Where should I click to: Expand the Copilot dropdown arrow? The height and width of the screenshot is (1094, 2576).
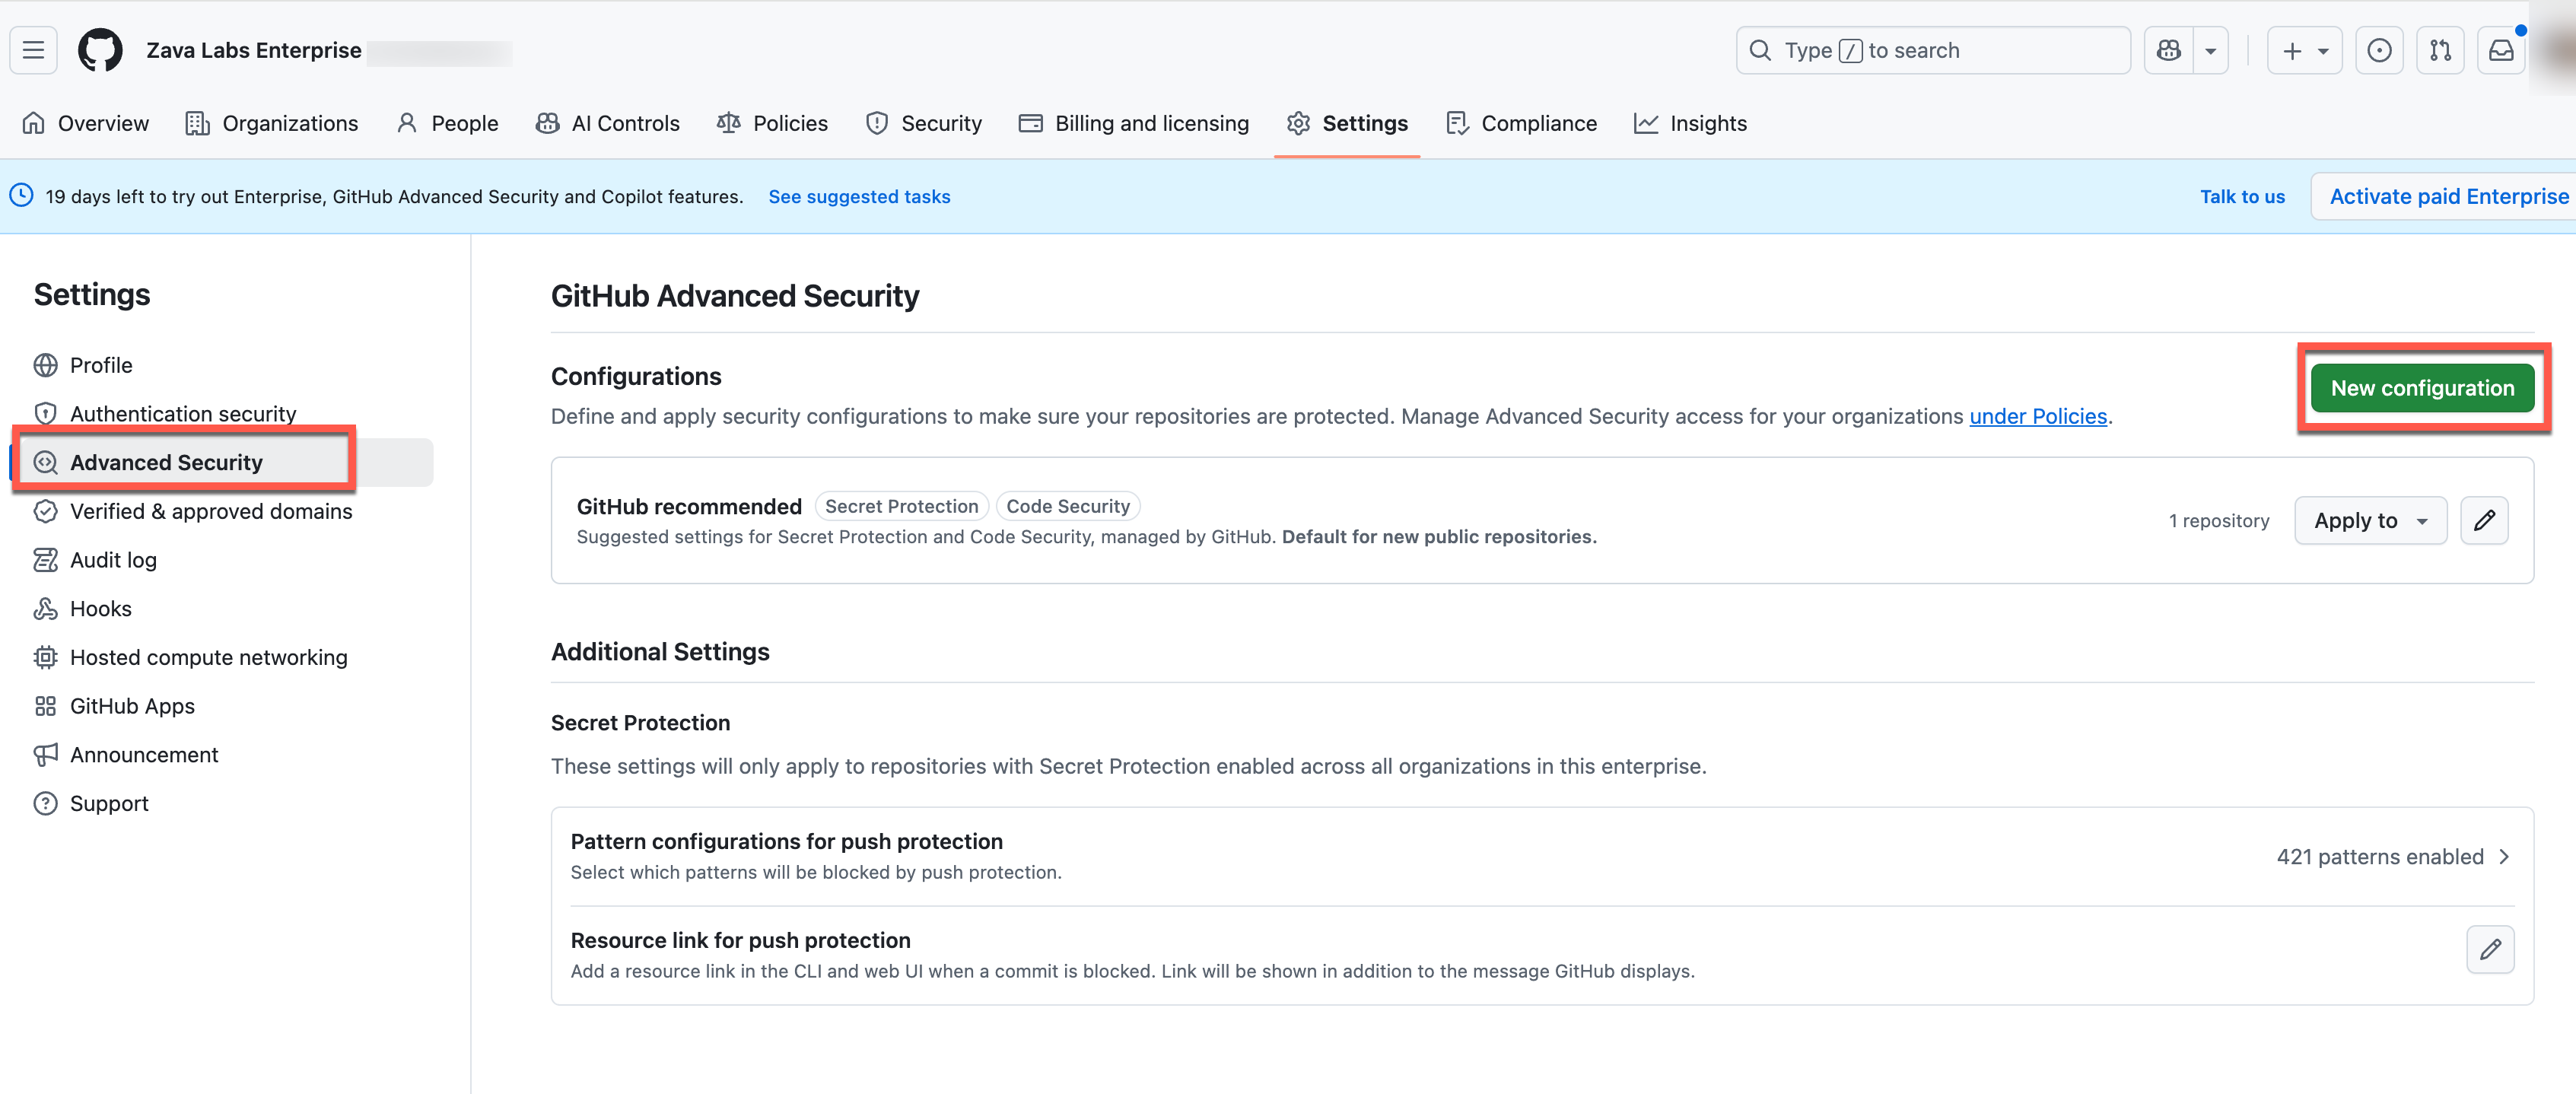pos(2211,50)
